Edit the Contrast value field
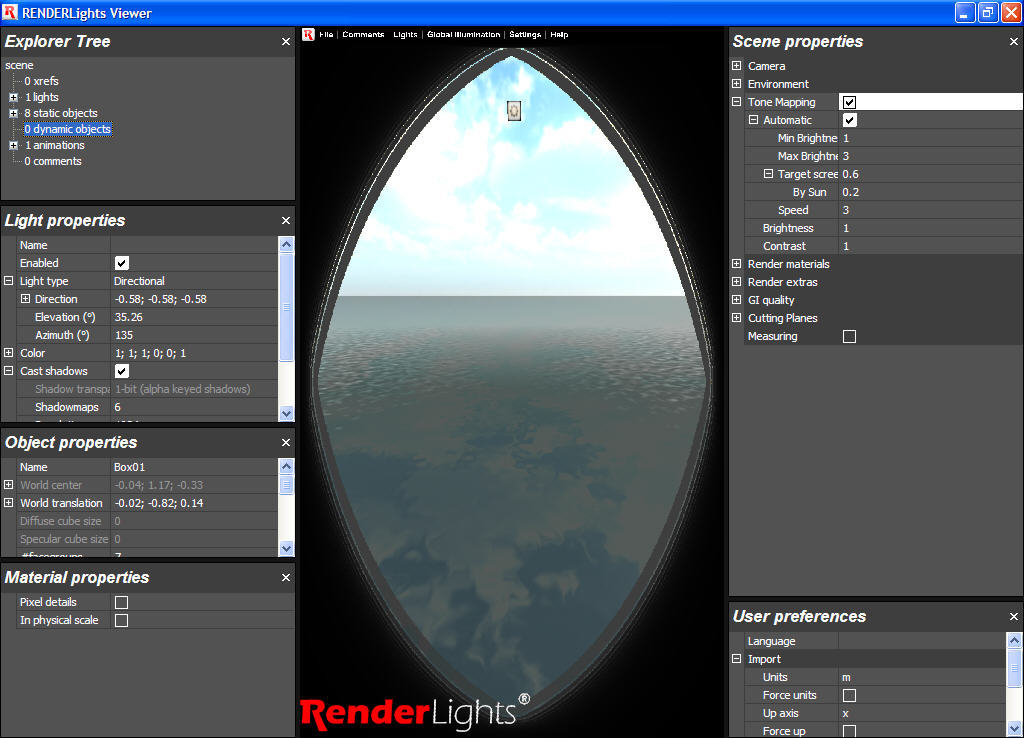 [x=931, y=246]
